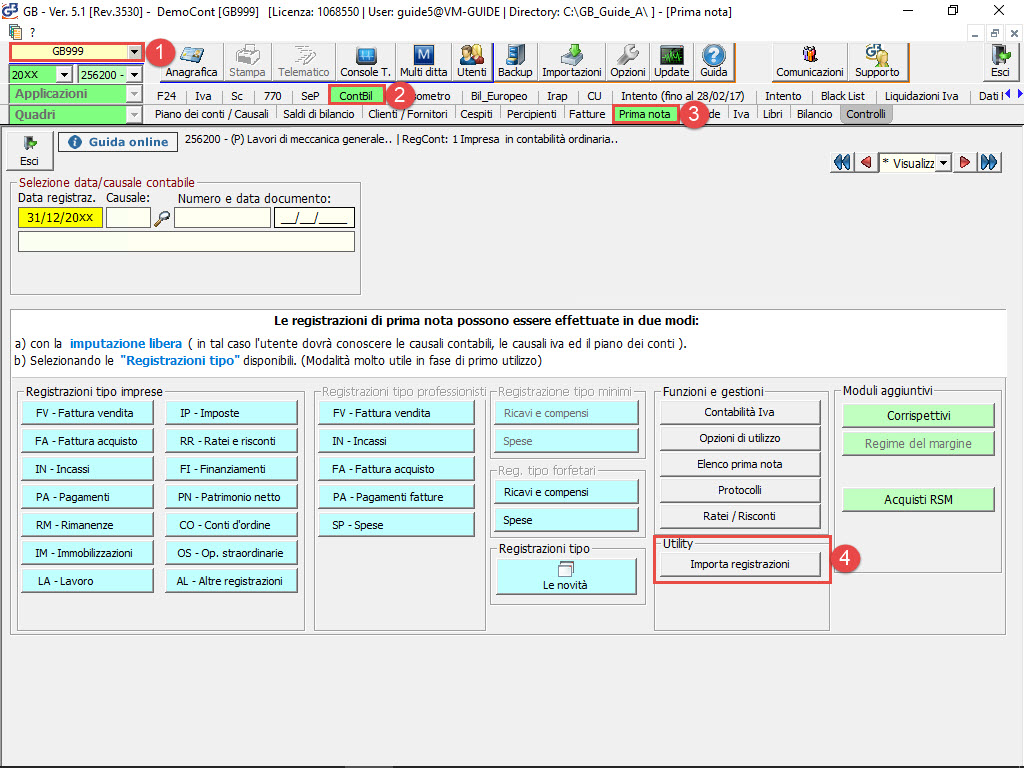This screenshot has height=768, width=1024.
Task: Select the Prima nota tab
Action: pos(644,114)
